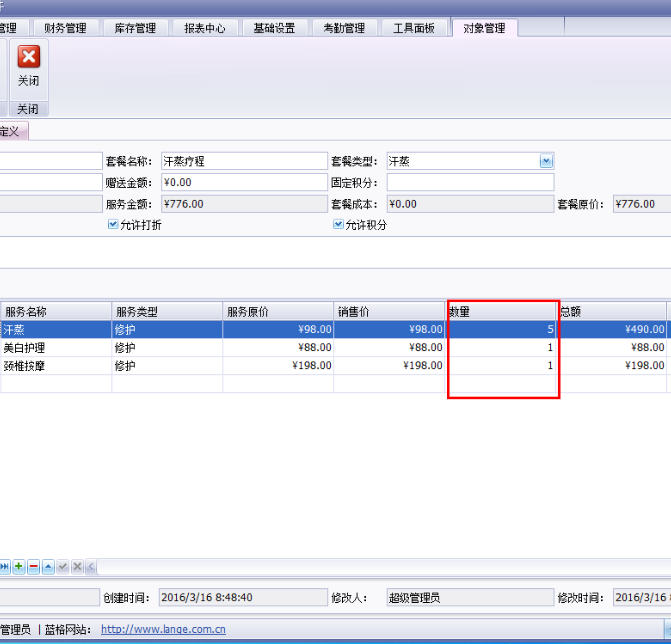This screenshot has width=671, height=644.
Task: Click the horizontal scrollbar track
Action: coord(384,567)
